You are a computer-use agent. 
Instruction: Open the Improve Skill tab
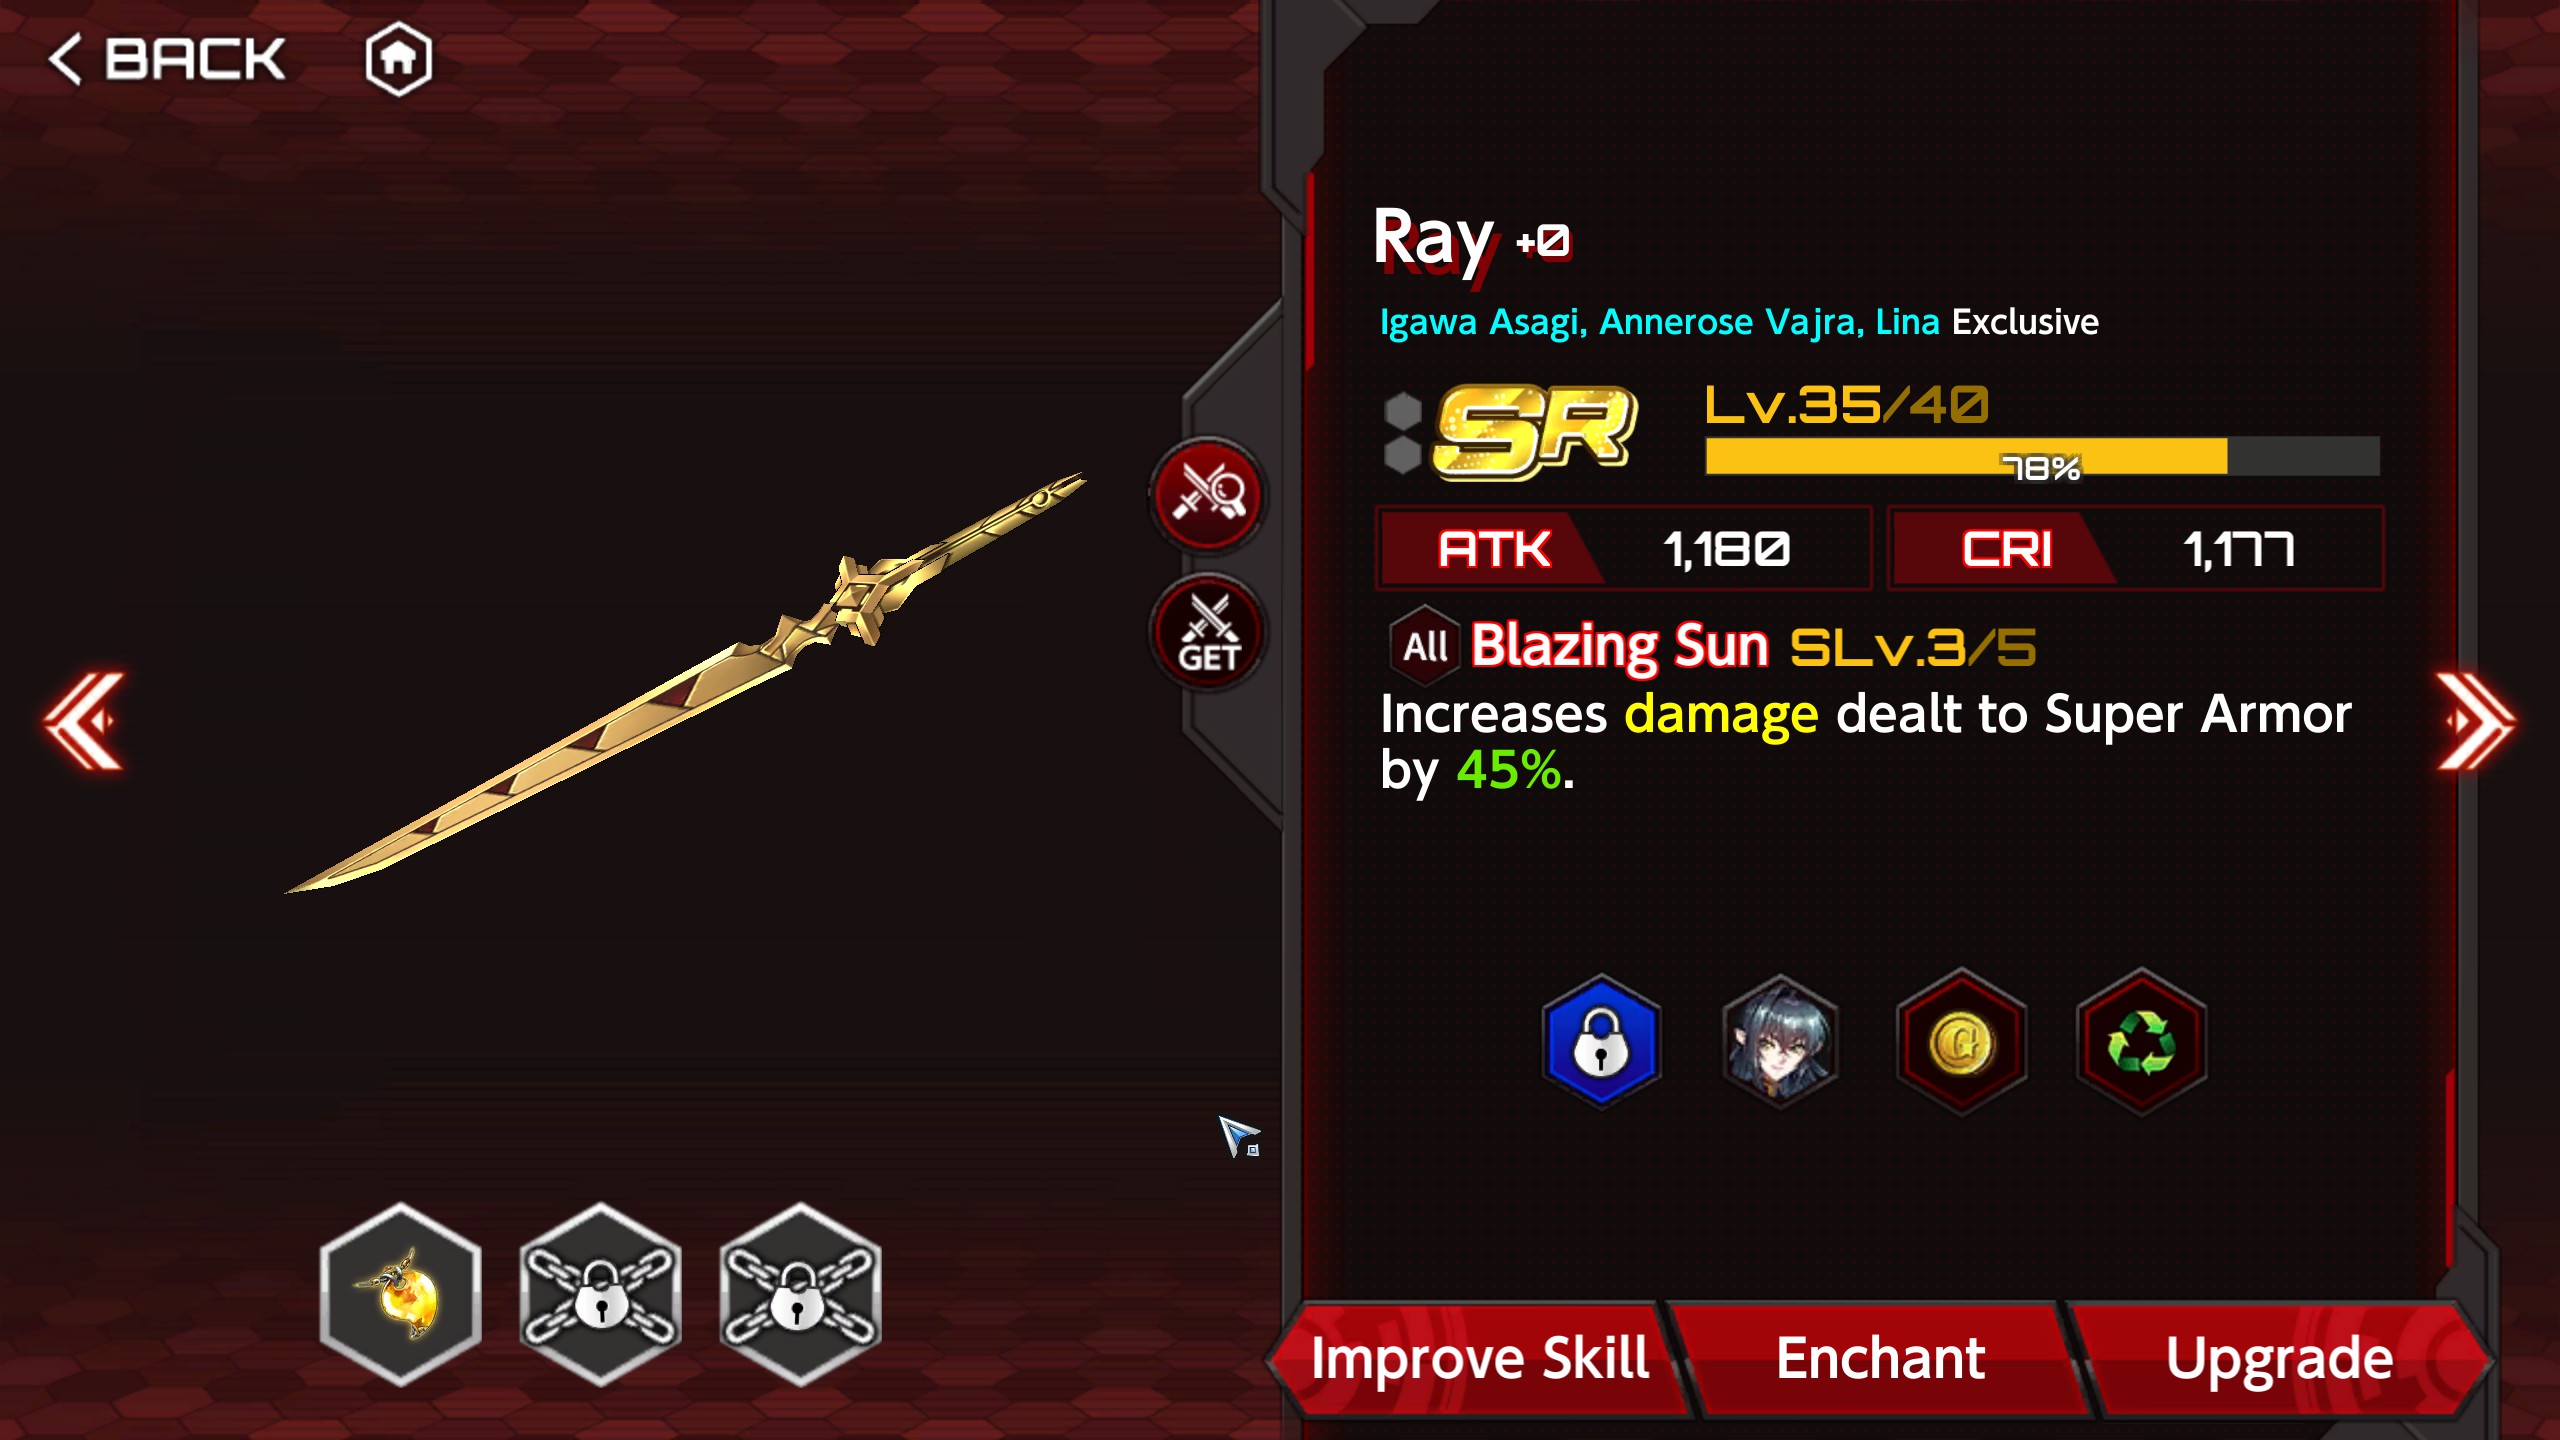(1478, 1358)
